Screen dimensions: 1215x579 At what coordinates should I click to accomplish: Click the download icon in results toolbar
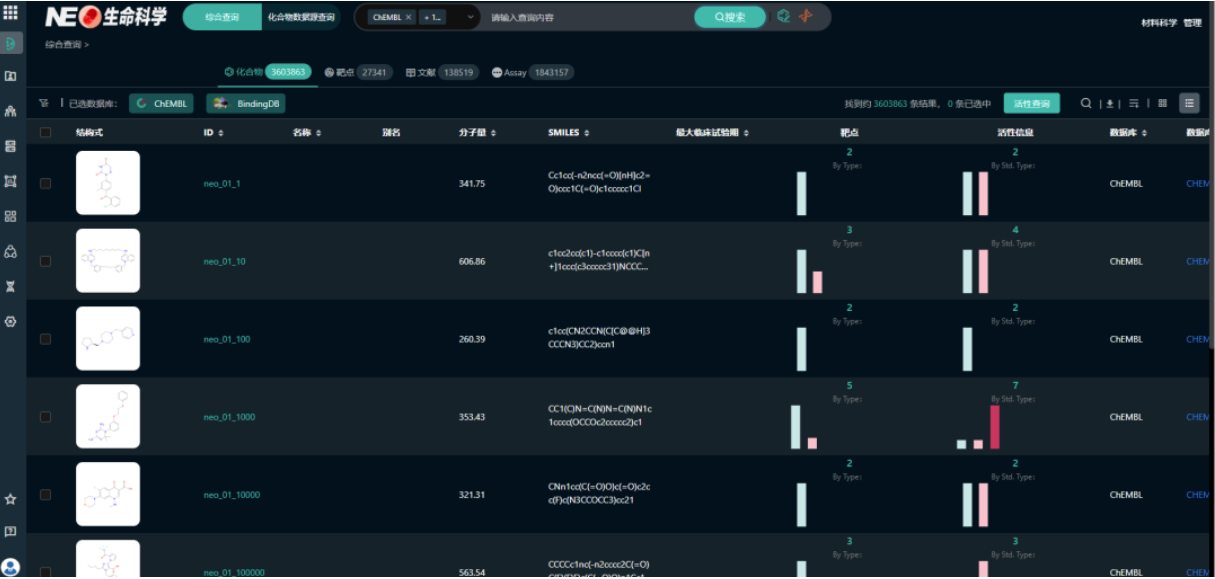[x=1109, y=103]
